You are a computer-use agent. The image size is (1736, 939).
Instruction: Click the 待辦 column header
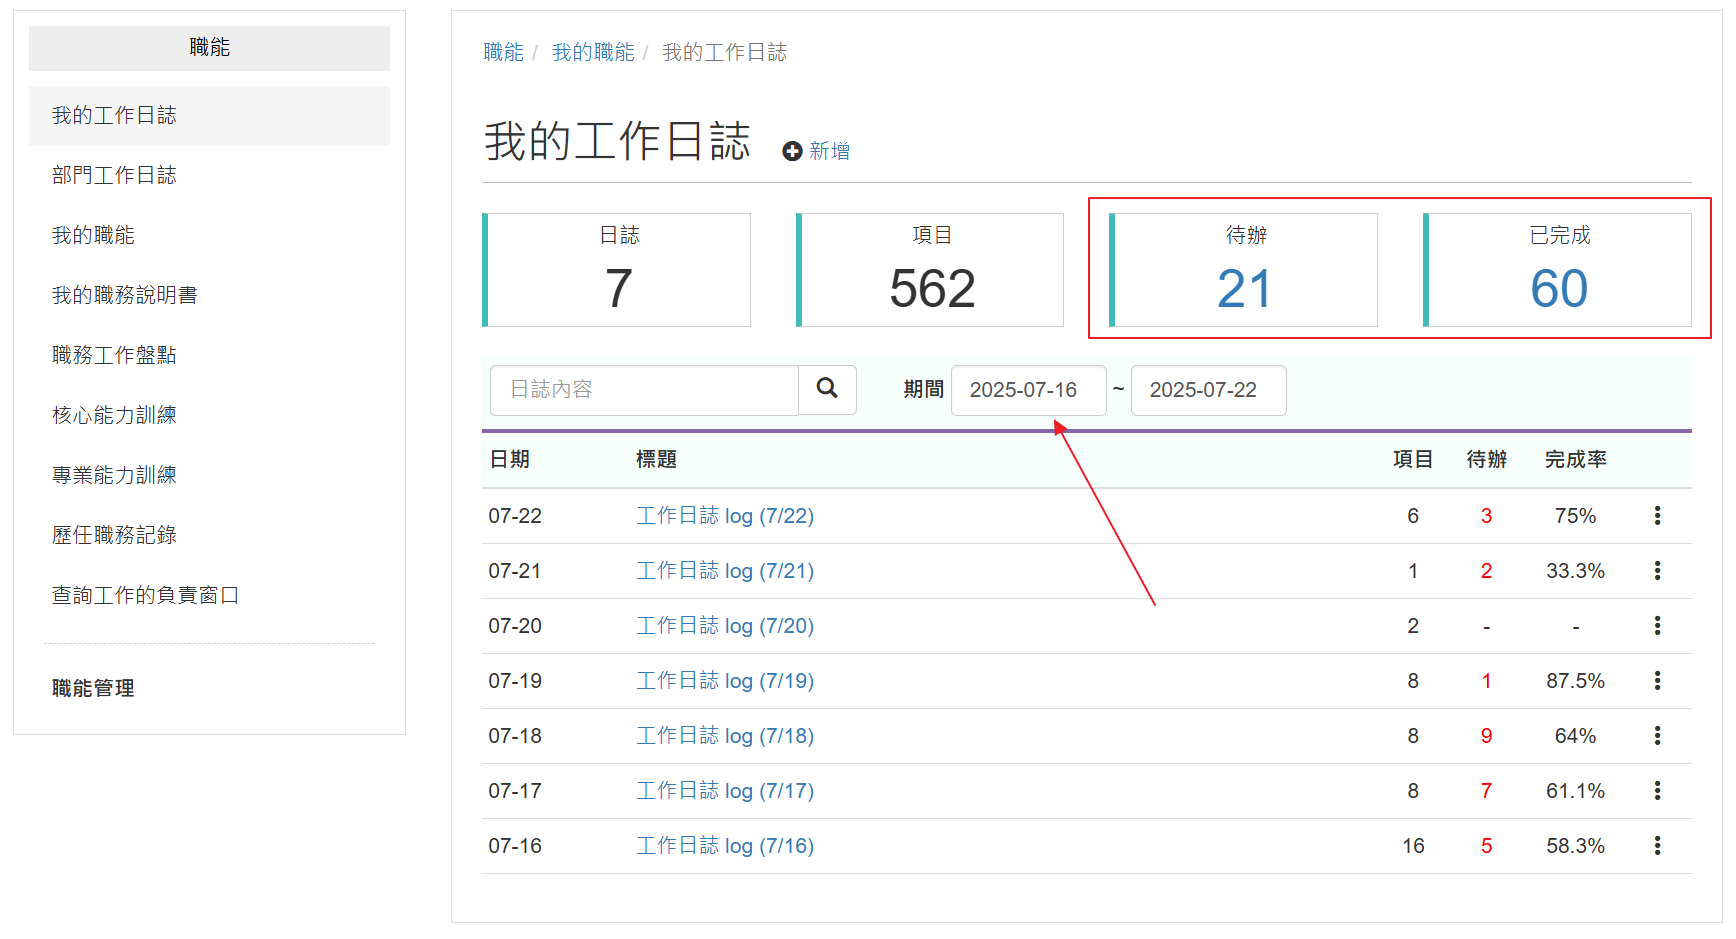[x=1486, y=459]
